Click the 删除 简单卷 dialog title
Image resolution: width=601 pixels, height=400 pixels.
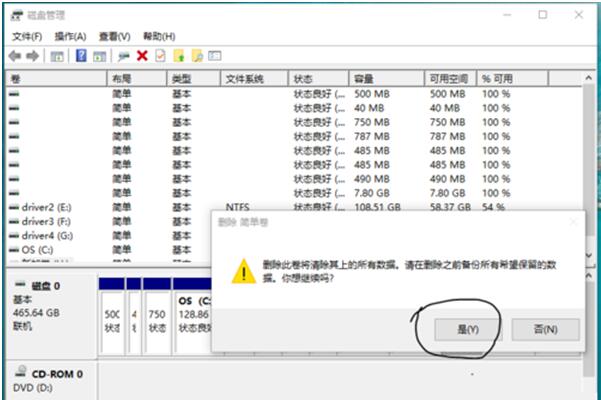[243, 222]
